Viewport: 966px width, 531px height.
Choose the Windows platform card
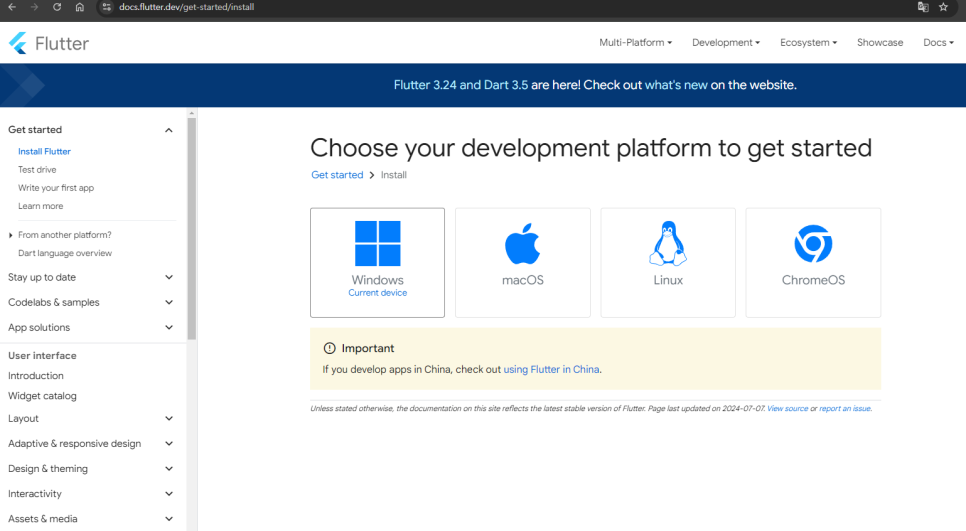point(378,262)
